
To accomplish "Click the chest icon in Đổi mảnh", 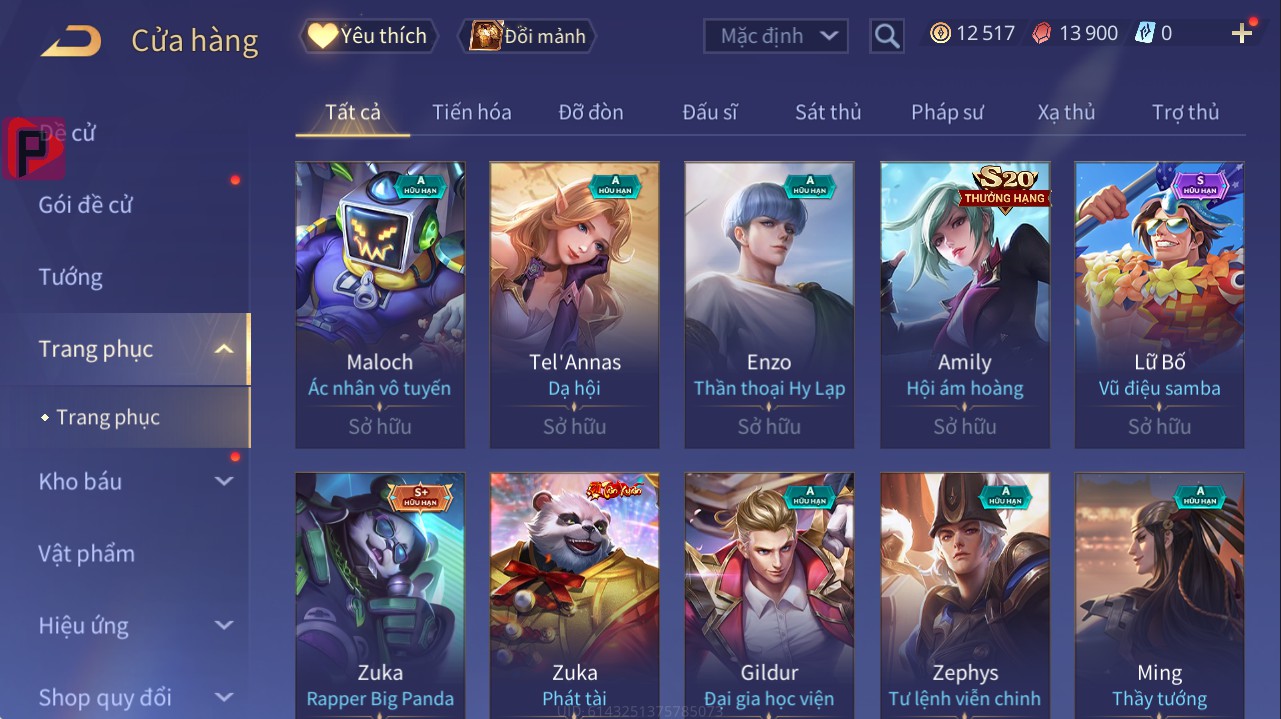I will point(486,36).
